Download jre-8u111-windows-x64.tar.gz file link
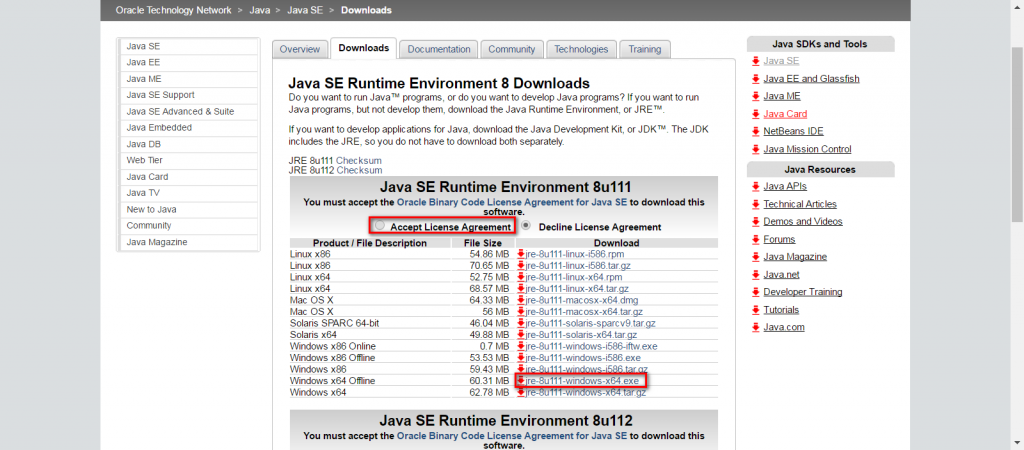1024x450 pixels. click(x=586, y=392)
